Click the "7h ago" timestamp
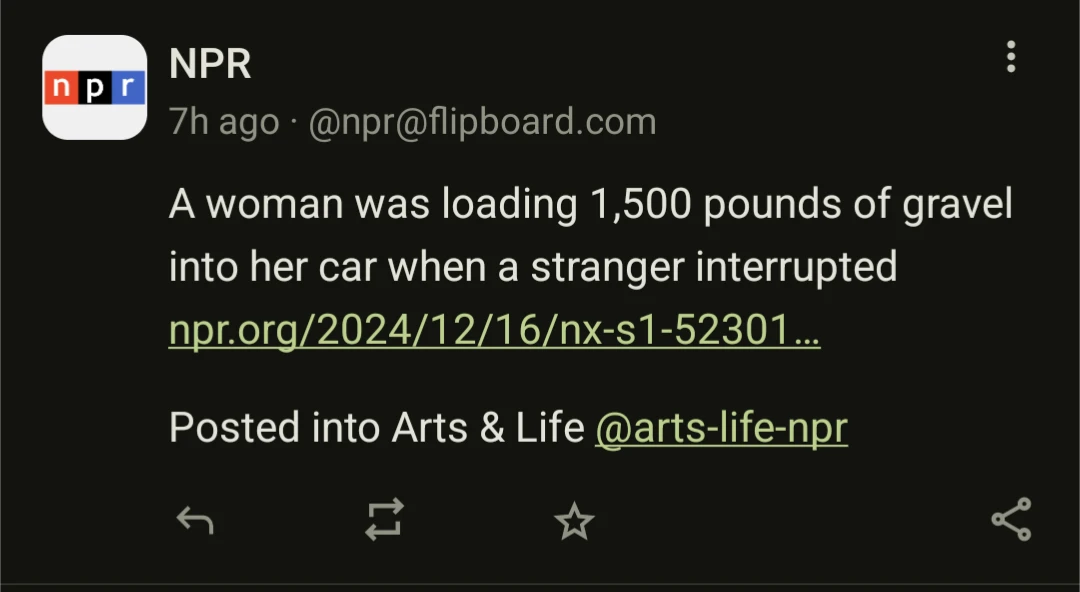 pyautogui.click(x=224, y=122)
